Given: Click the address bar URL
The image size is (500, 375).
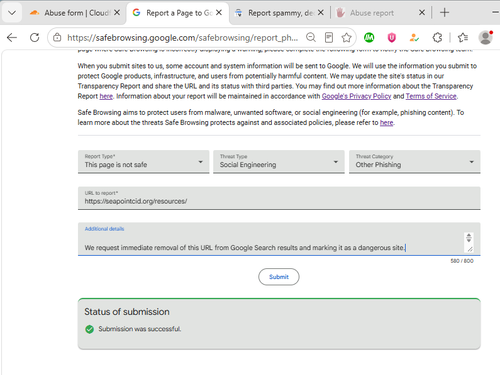Looking at the screenshot, I should (183, 38).
